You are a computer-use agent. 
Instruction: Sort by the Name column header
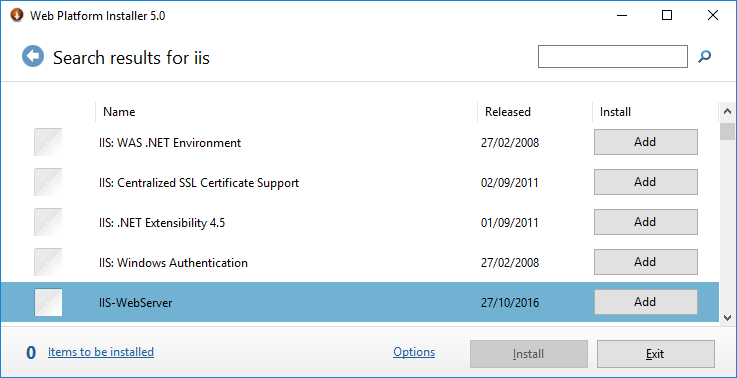tap(286, 112)
